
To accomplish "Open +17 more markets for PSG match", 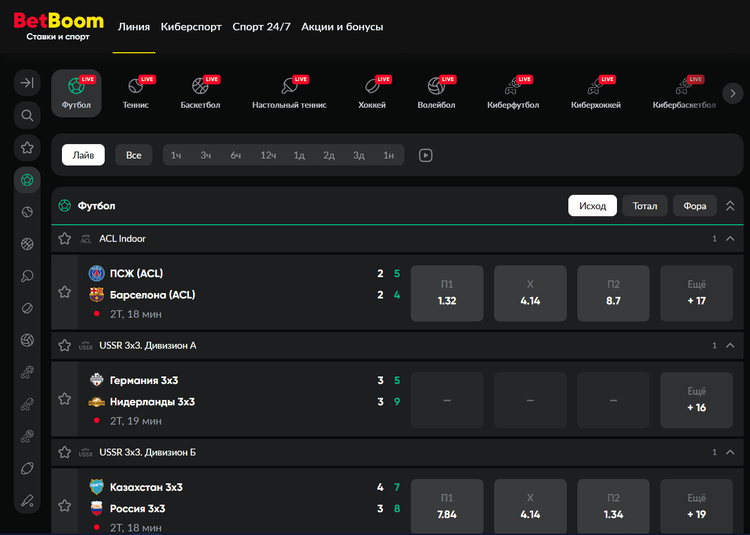I will (x=697, y=293).
